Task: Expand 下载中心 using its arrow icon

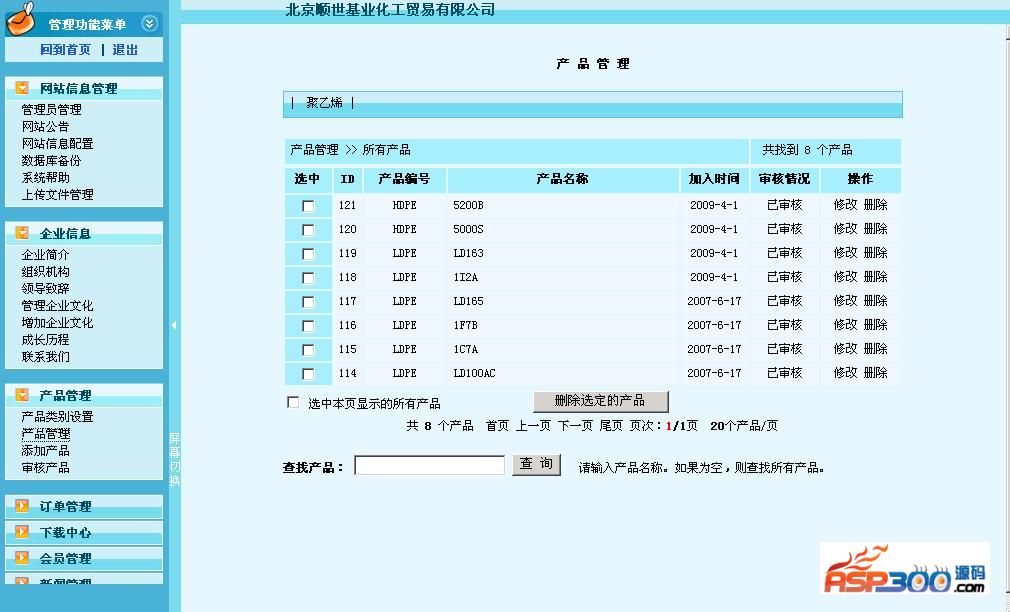Action: click(x=22, y=531)
